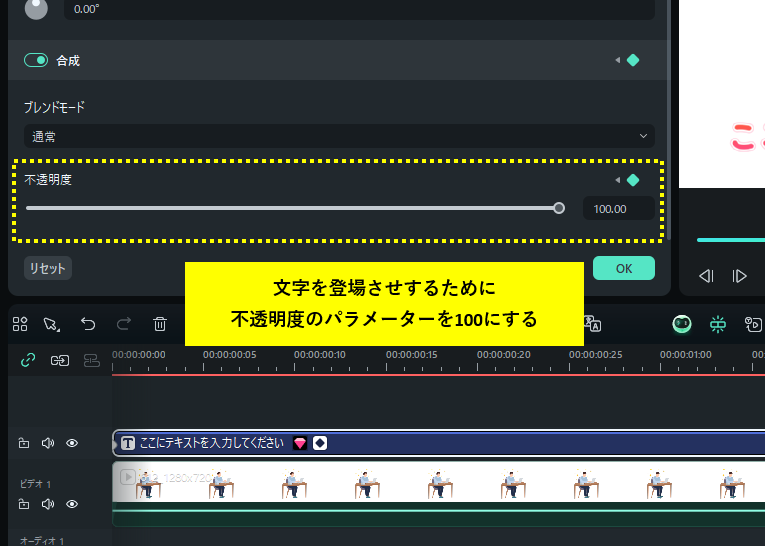Click the preview playback progress bar
This screenshot has height=546, width=765.
coord(731,240)
